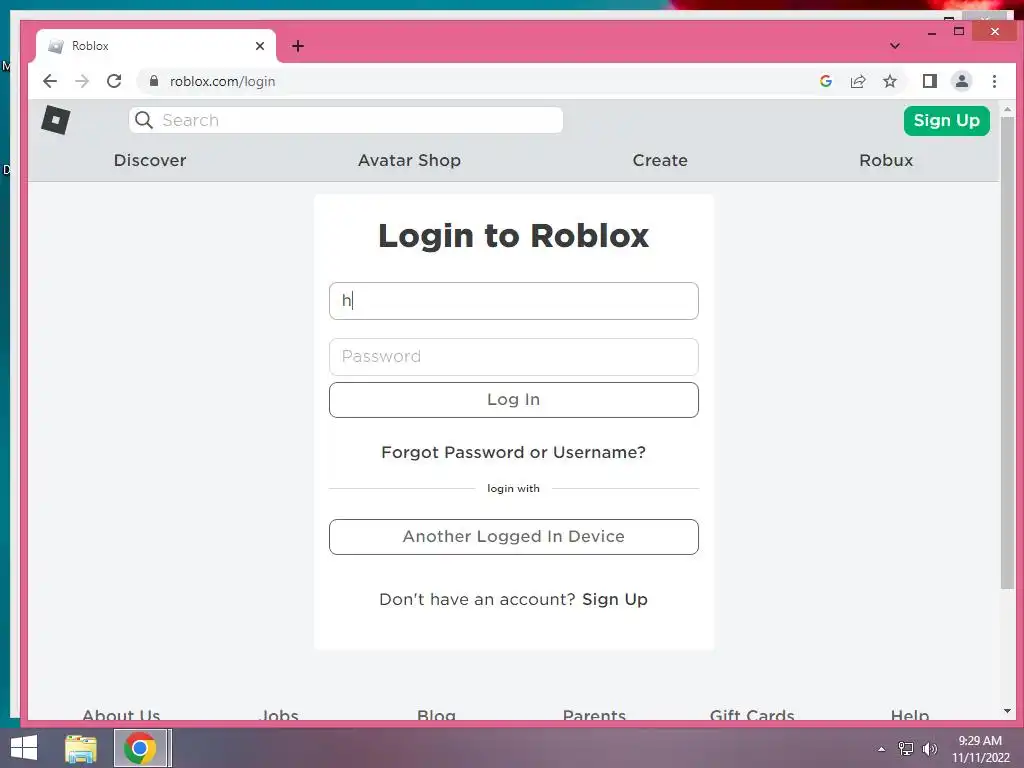The image size is (1024, 768).
Task: Click the green Sign Up button
Action: click(x=946, y=120)
